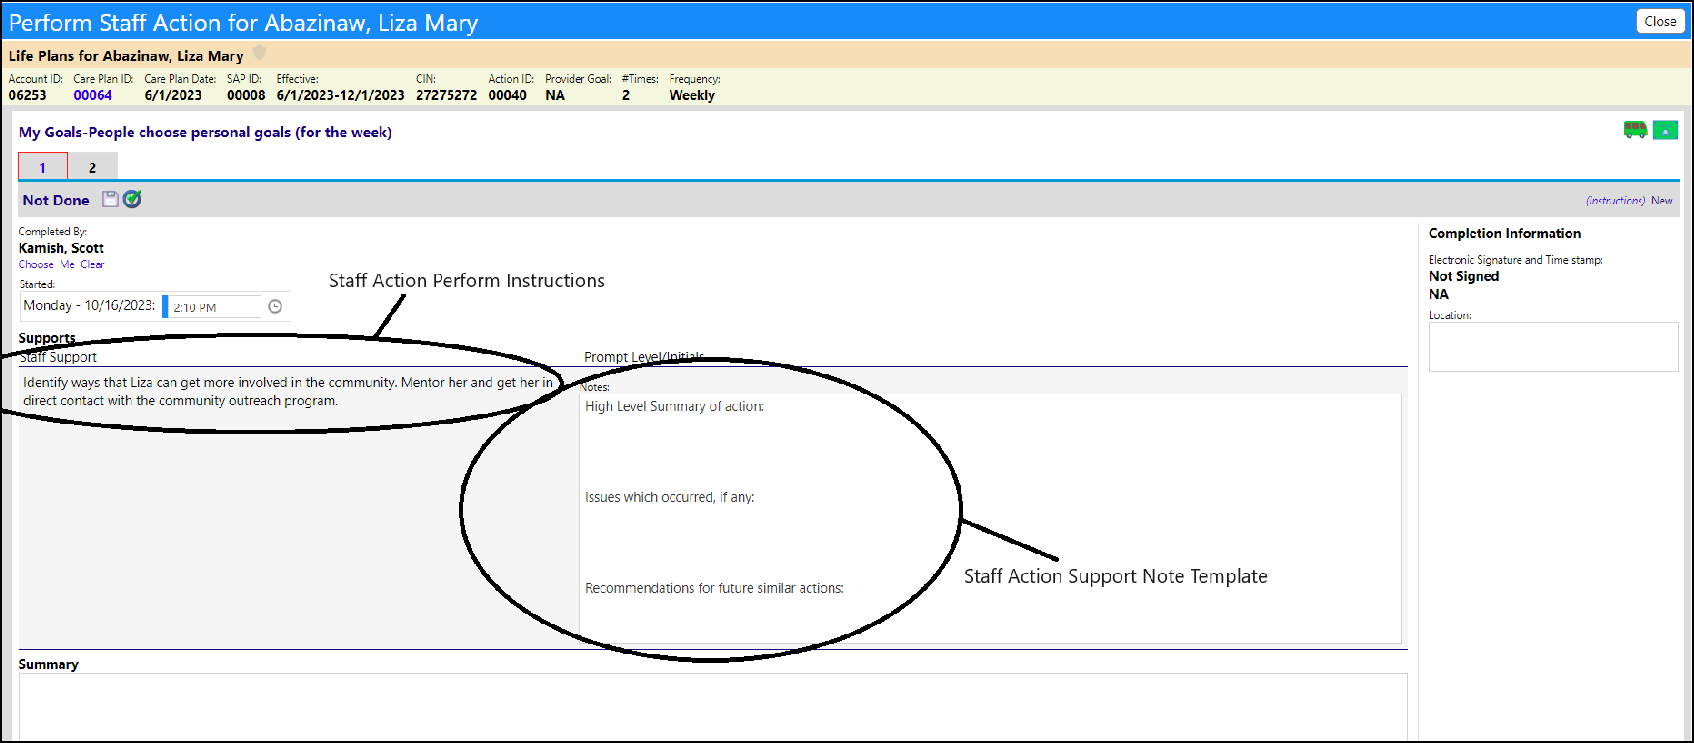1694x743 pixels.
Task: Click the Effective range 6/1/2023-12/1/2023
Action: [x=340, y=95]
